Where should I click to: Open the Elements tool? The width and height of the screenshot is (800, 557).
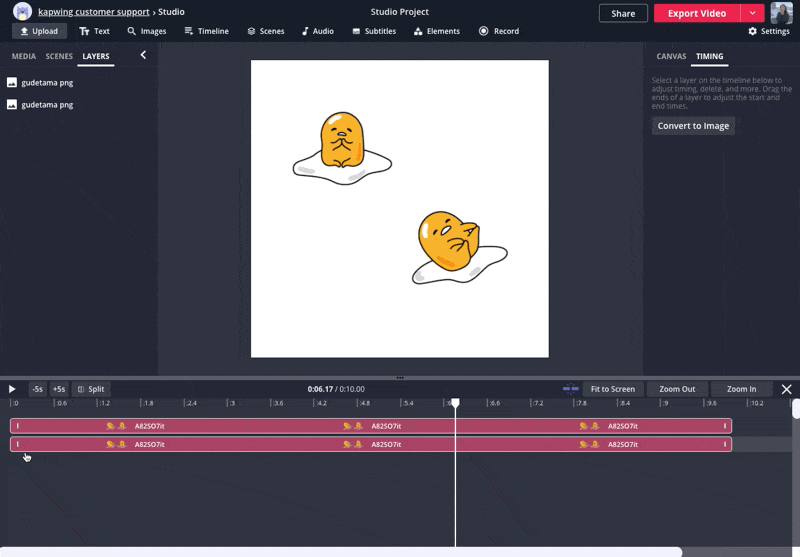(435, 31)
